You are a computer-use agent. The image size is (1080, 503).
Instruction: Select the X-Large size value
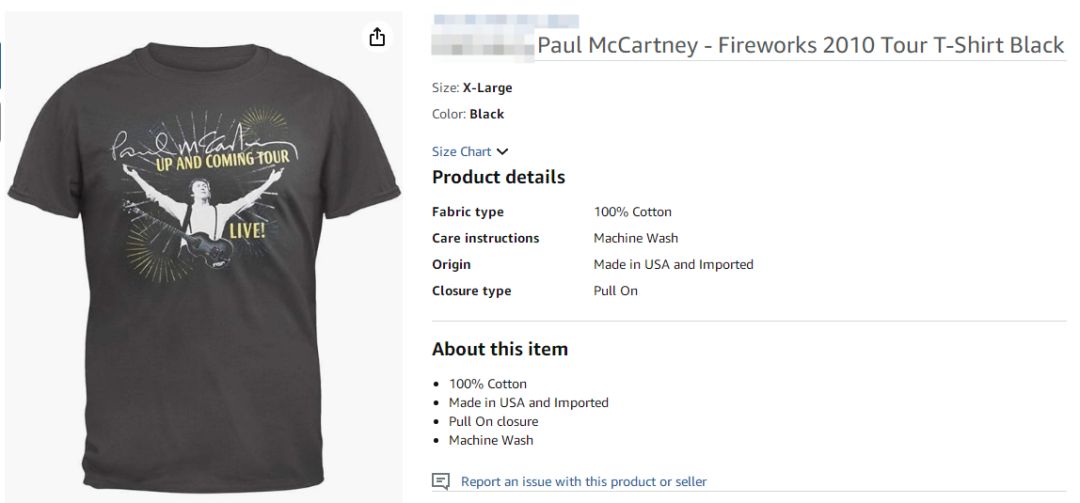click(x=487, y=88)
